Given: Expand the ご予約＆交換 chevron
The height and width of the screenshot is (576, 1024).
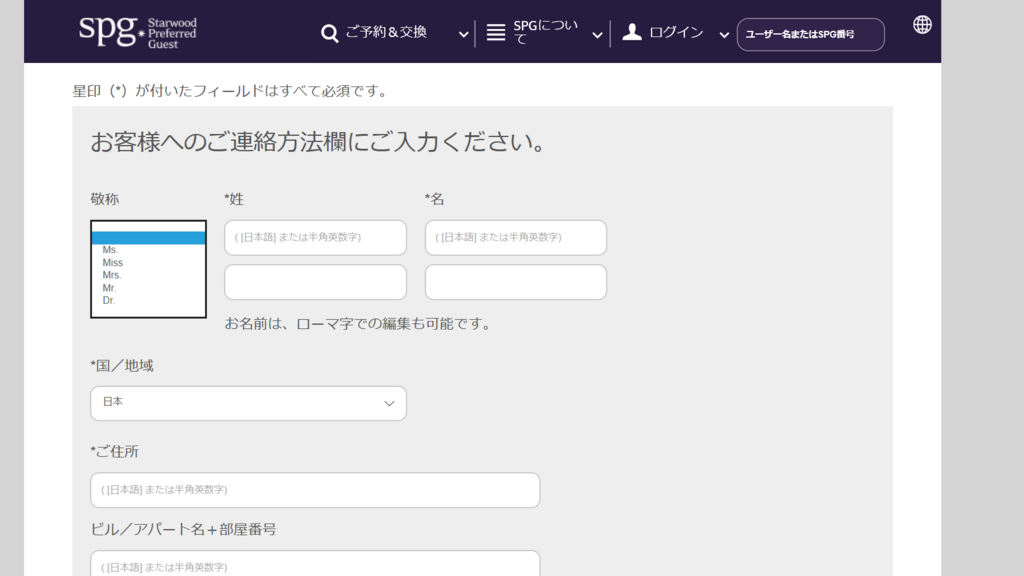Looking at the screenshot, I should pyautogui.click(x=463, y=35).
